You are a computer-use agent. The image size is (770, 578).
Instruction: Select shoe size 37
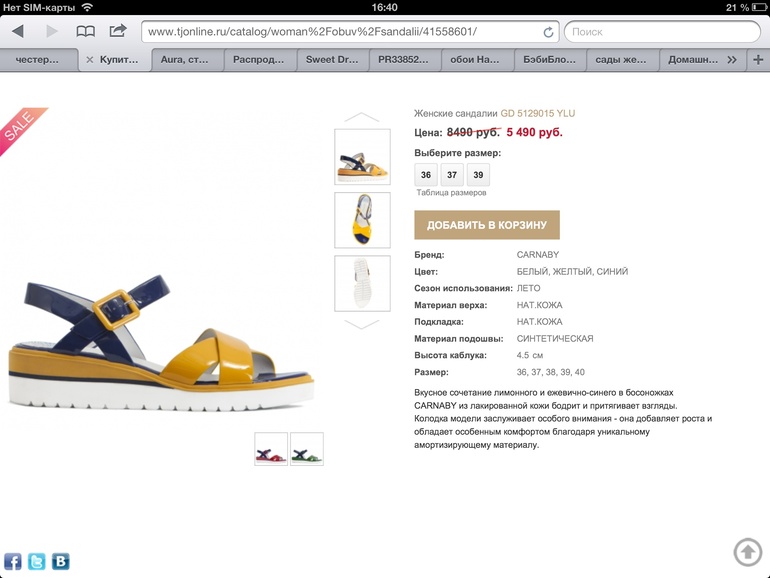pyautogui.click(x=452, y=175)
